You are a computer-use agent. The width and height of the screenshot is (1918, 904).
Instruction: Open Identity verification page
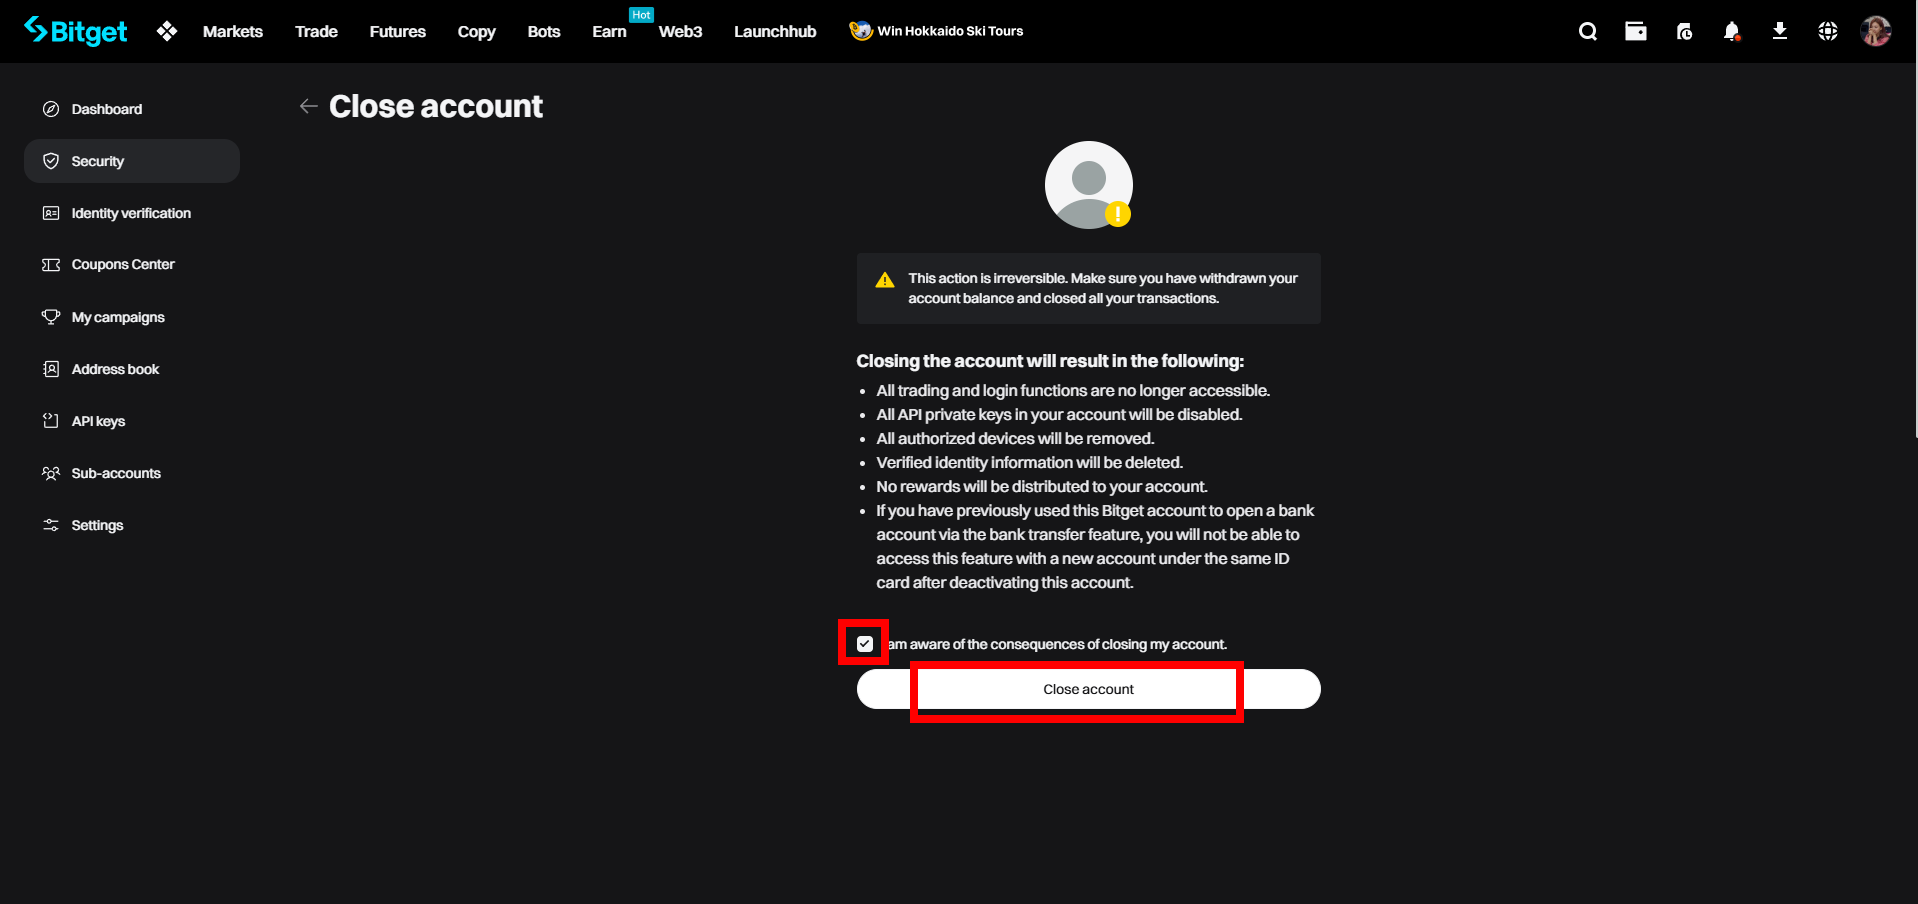(x=132, y=213)
